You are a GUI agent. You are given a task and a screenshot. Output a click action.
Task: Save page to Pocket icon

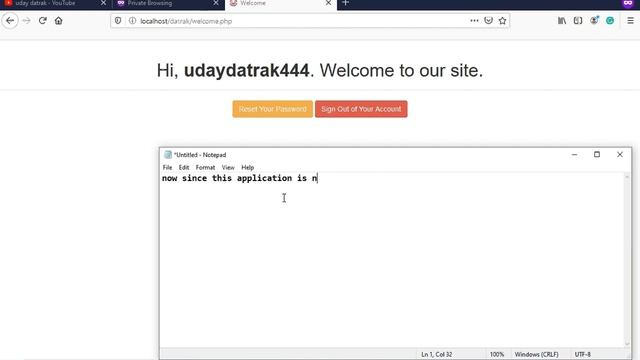488,20
